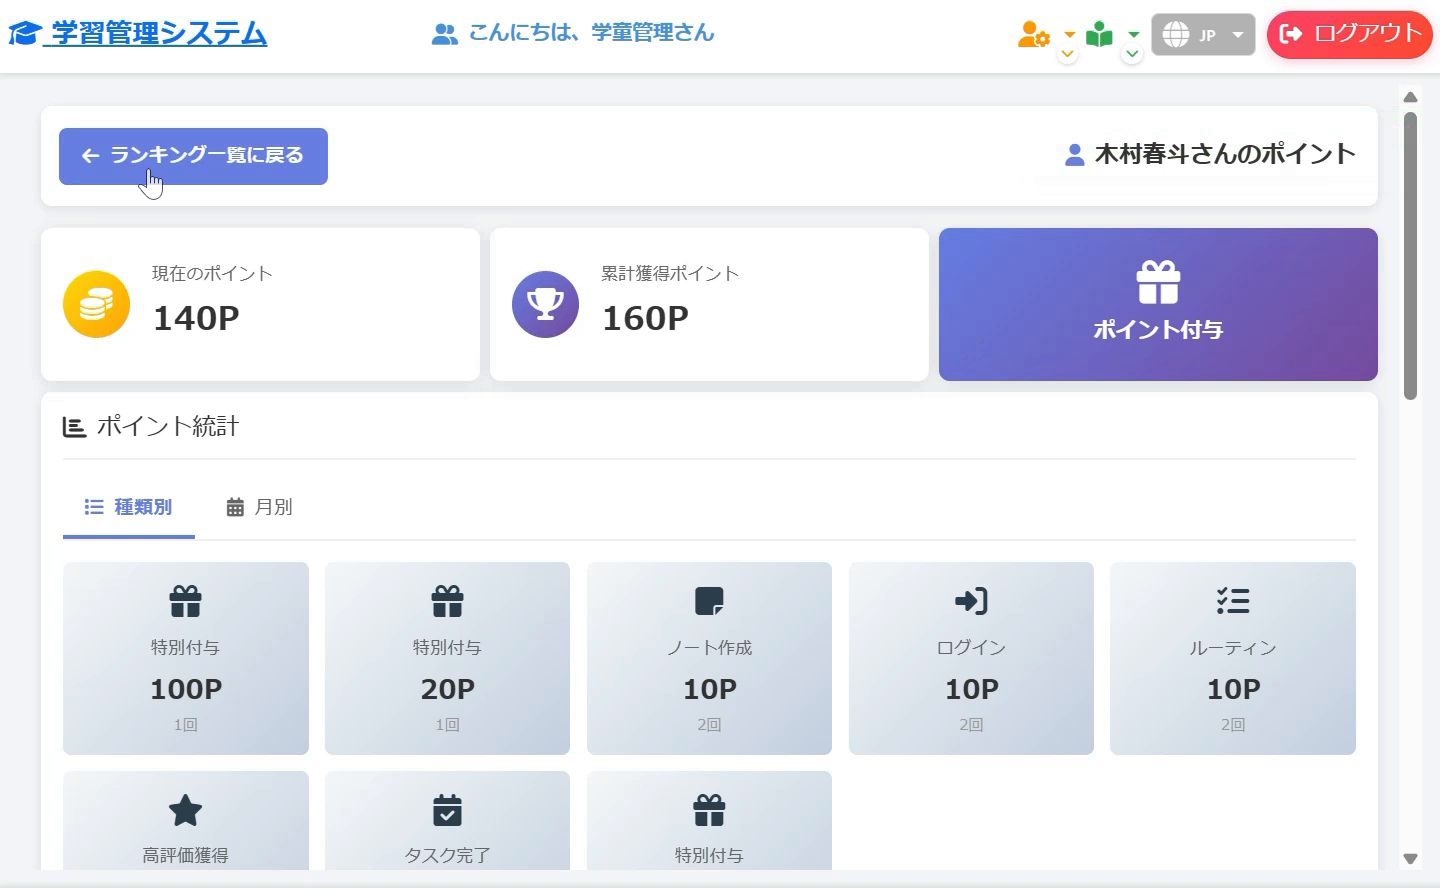Switch to the 月別 tab

(x=259, y=507)
